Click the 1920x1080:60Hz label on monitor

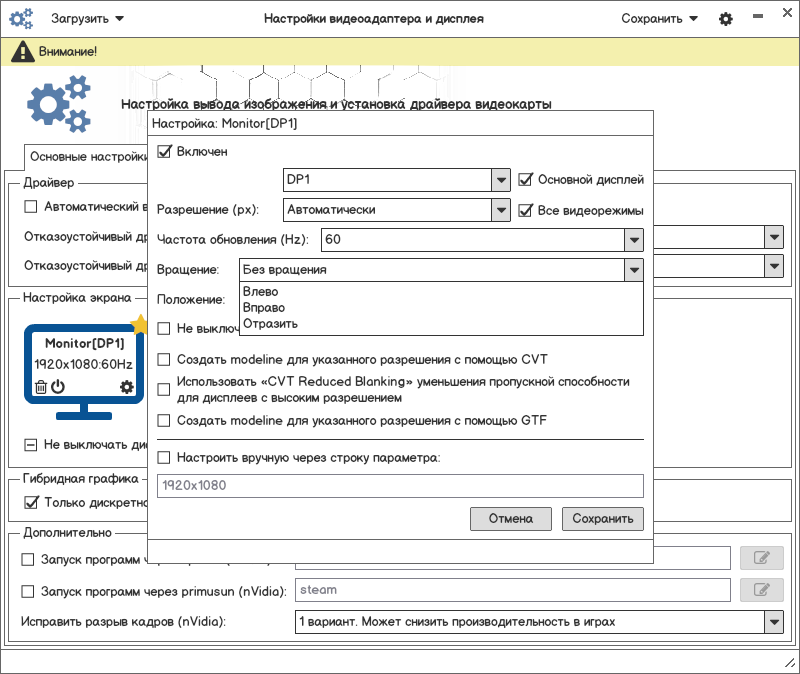(84, 364)
